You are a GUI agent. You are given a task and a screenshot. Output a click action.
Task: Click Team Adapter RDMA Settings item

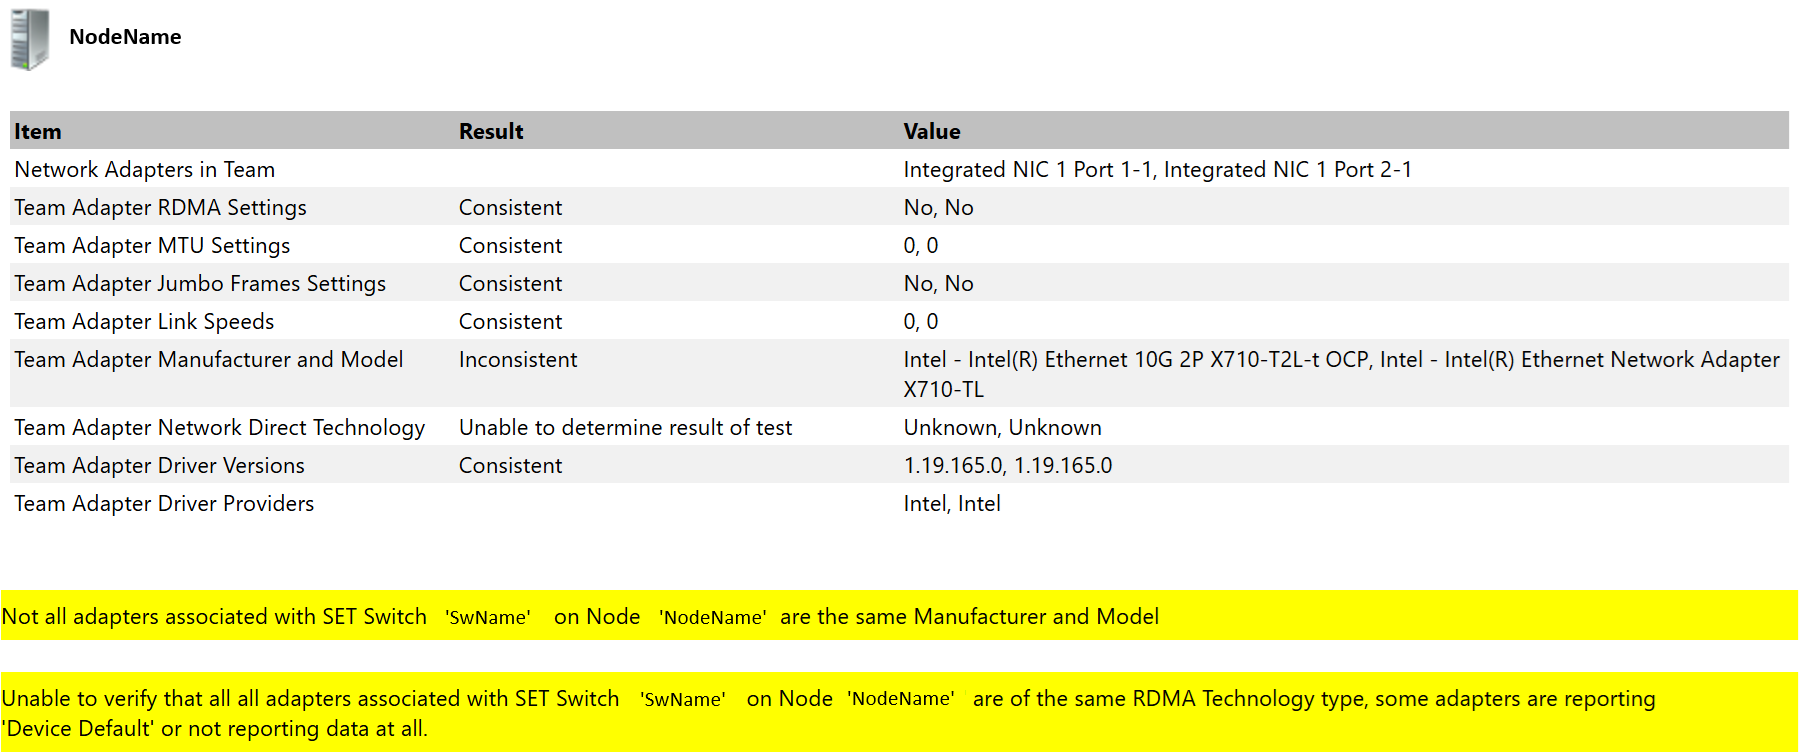coord(160,207)
